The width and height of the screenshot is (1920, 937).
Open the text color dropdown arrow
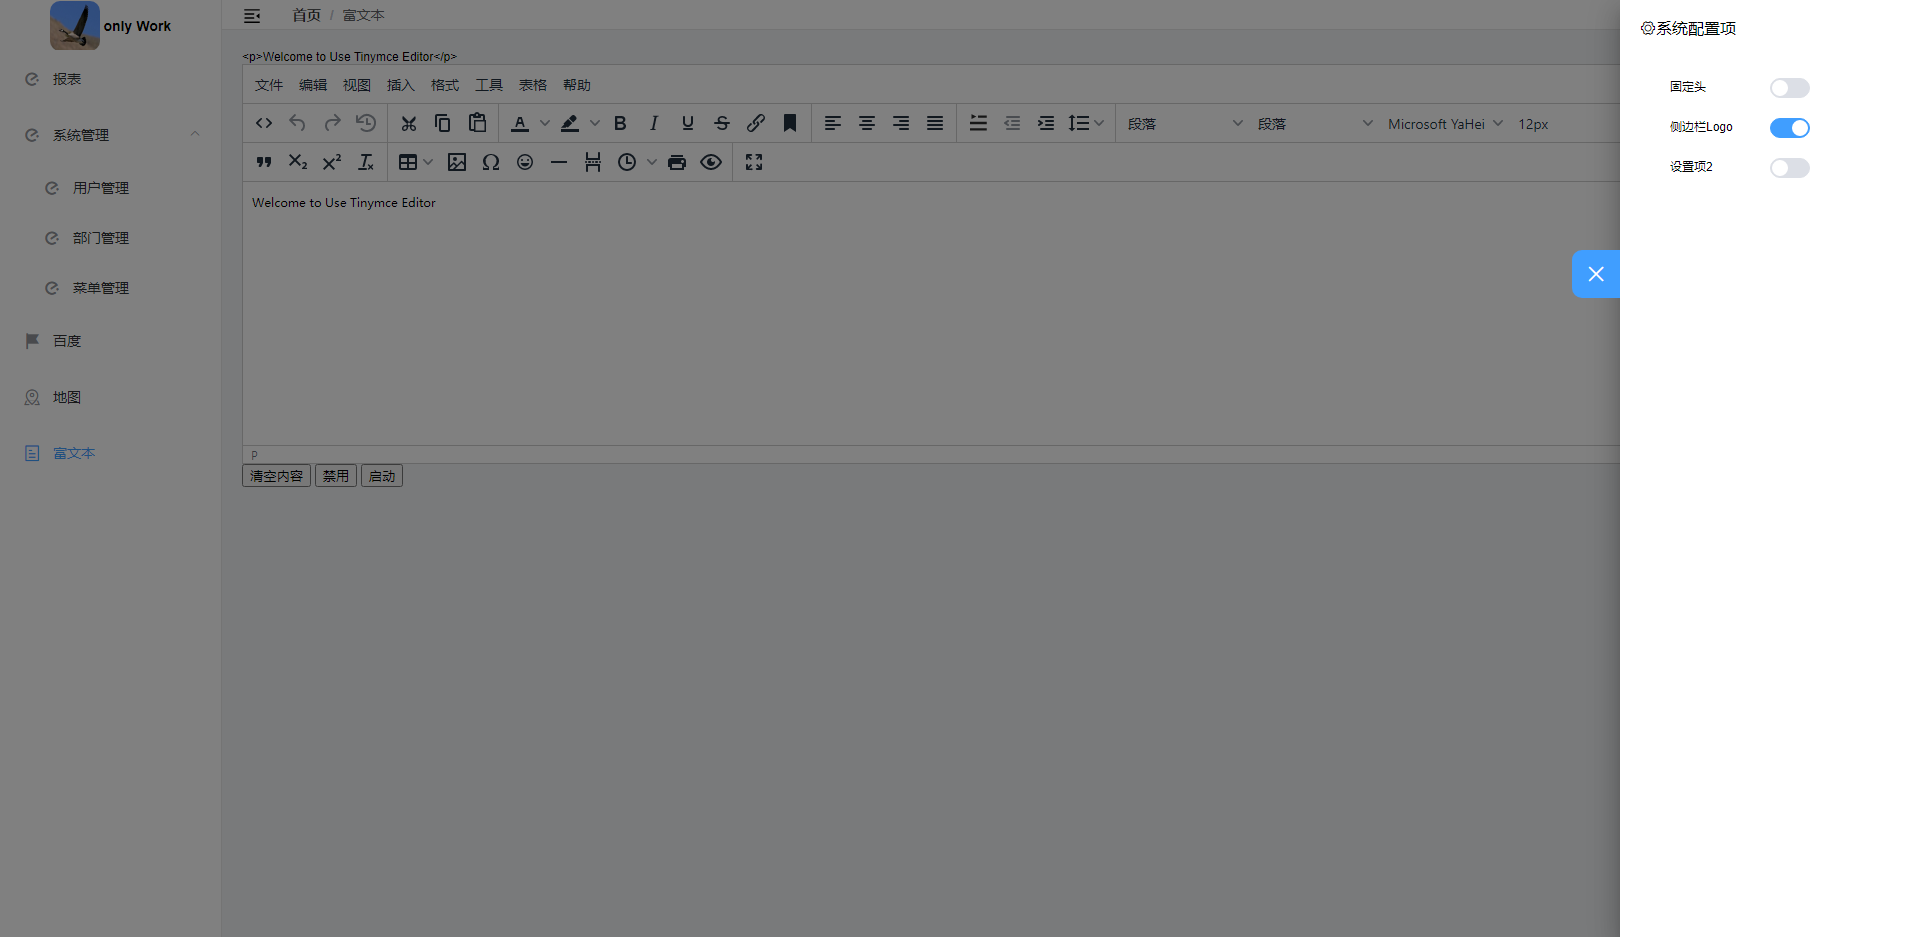point(545,123)
